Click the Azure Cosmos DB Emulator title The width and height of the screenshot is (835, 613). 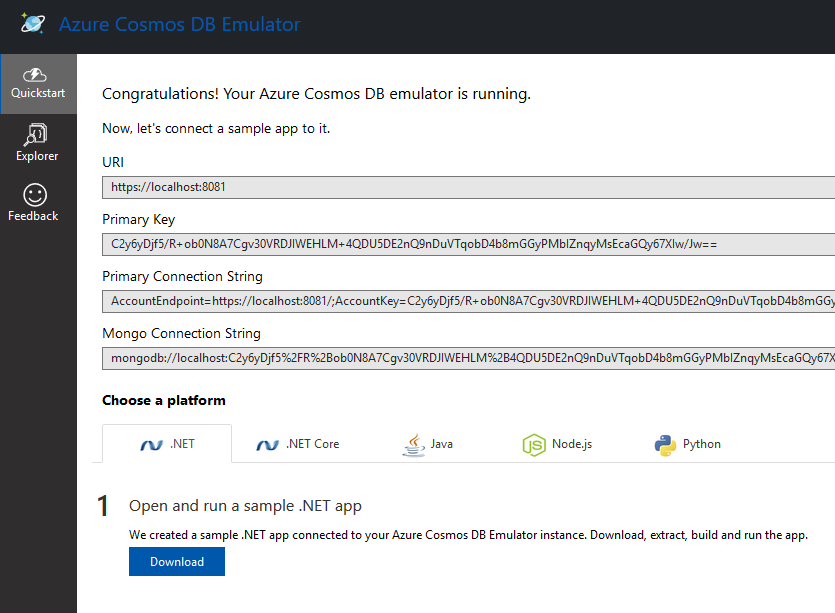pyautogui.click(x=179, y=25)
